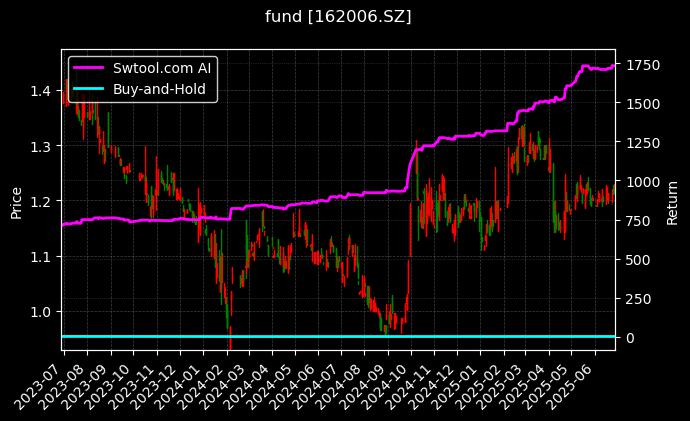The image size is (690, 421).
Task: Click the 0 return tick label
Action: (x=628, y=338)
